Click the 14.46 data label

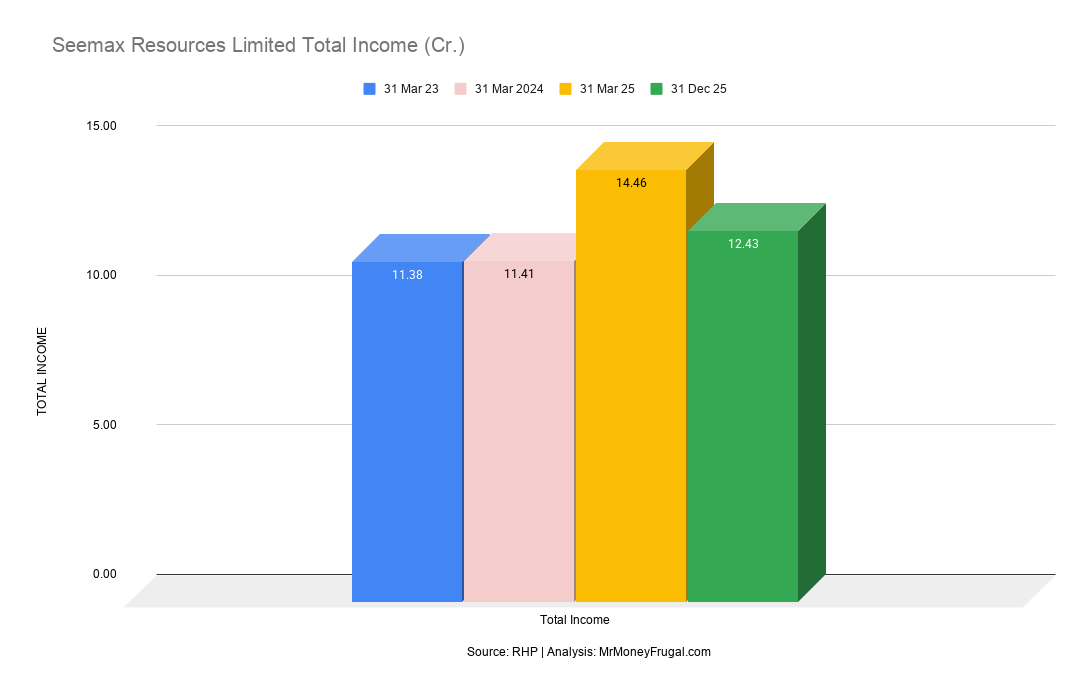(631, 183)
